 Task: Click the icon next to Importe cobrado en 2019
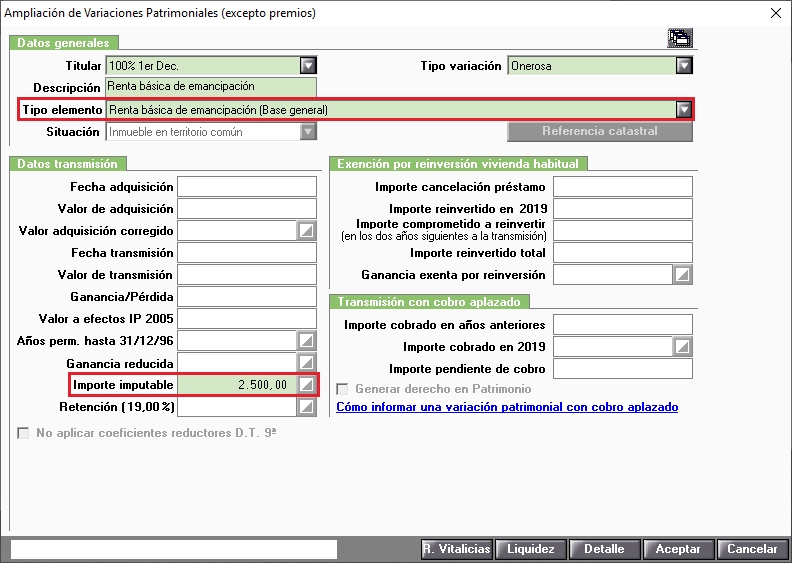pos(682,347)
